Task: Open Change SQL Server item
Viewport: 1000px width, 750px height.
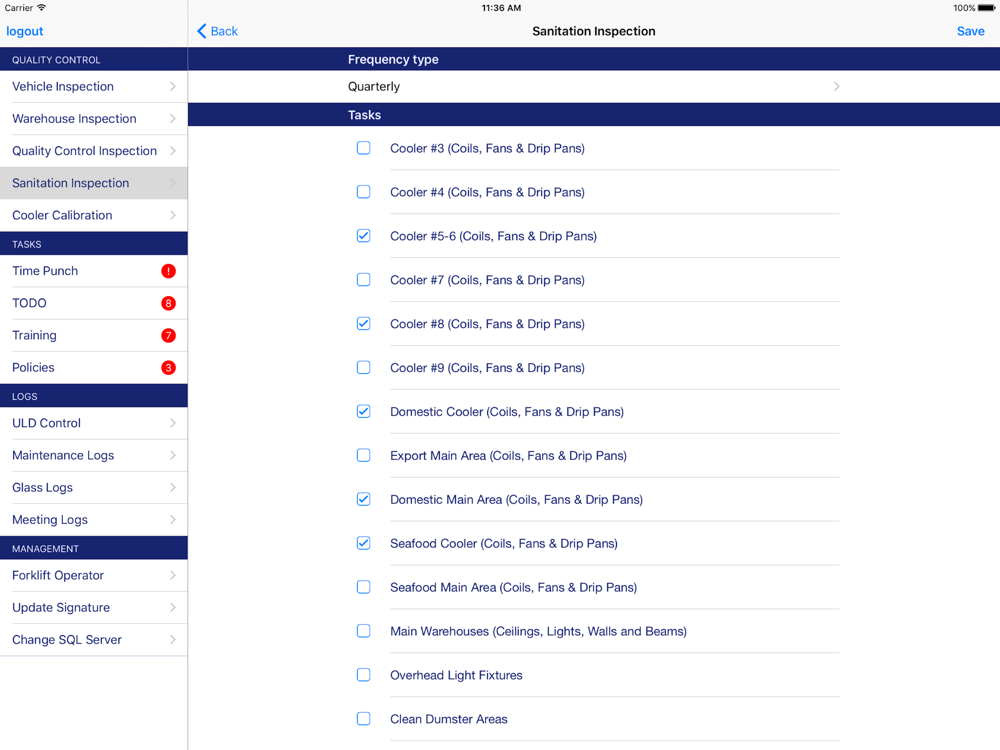Action: pos(94,640)
